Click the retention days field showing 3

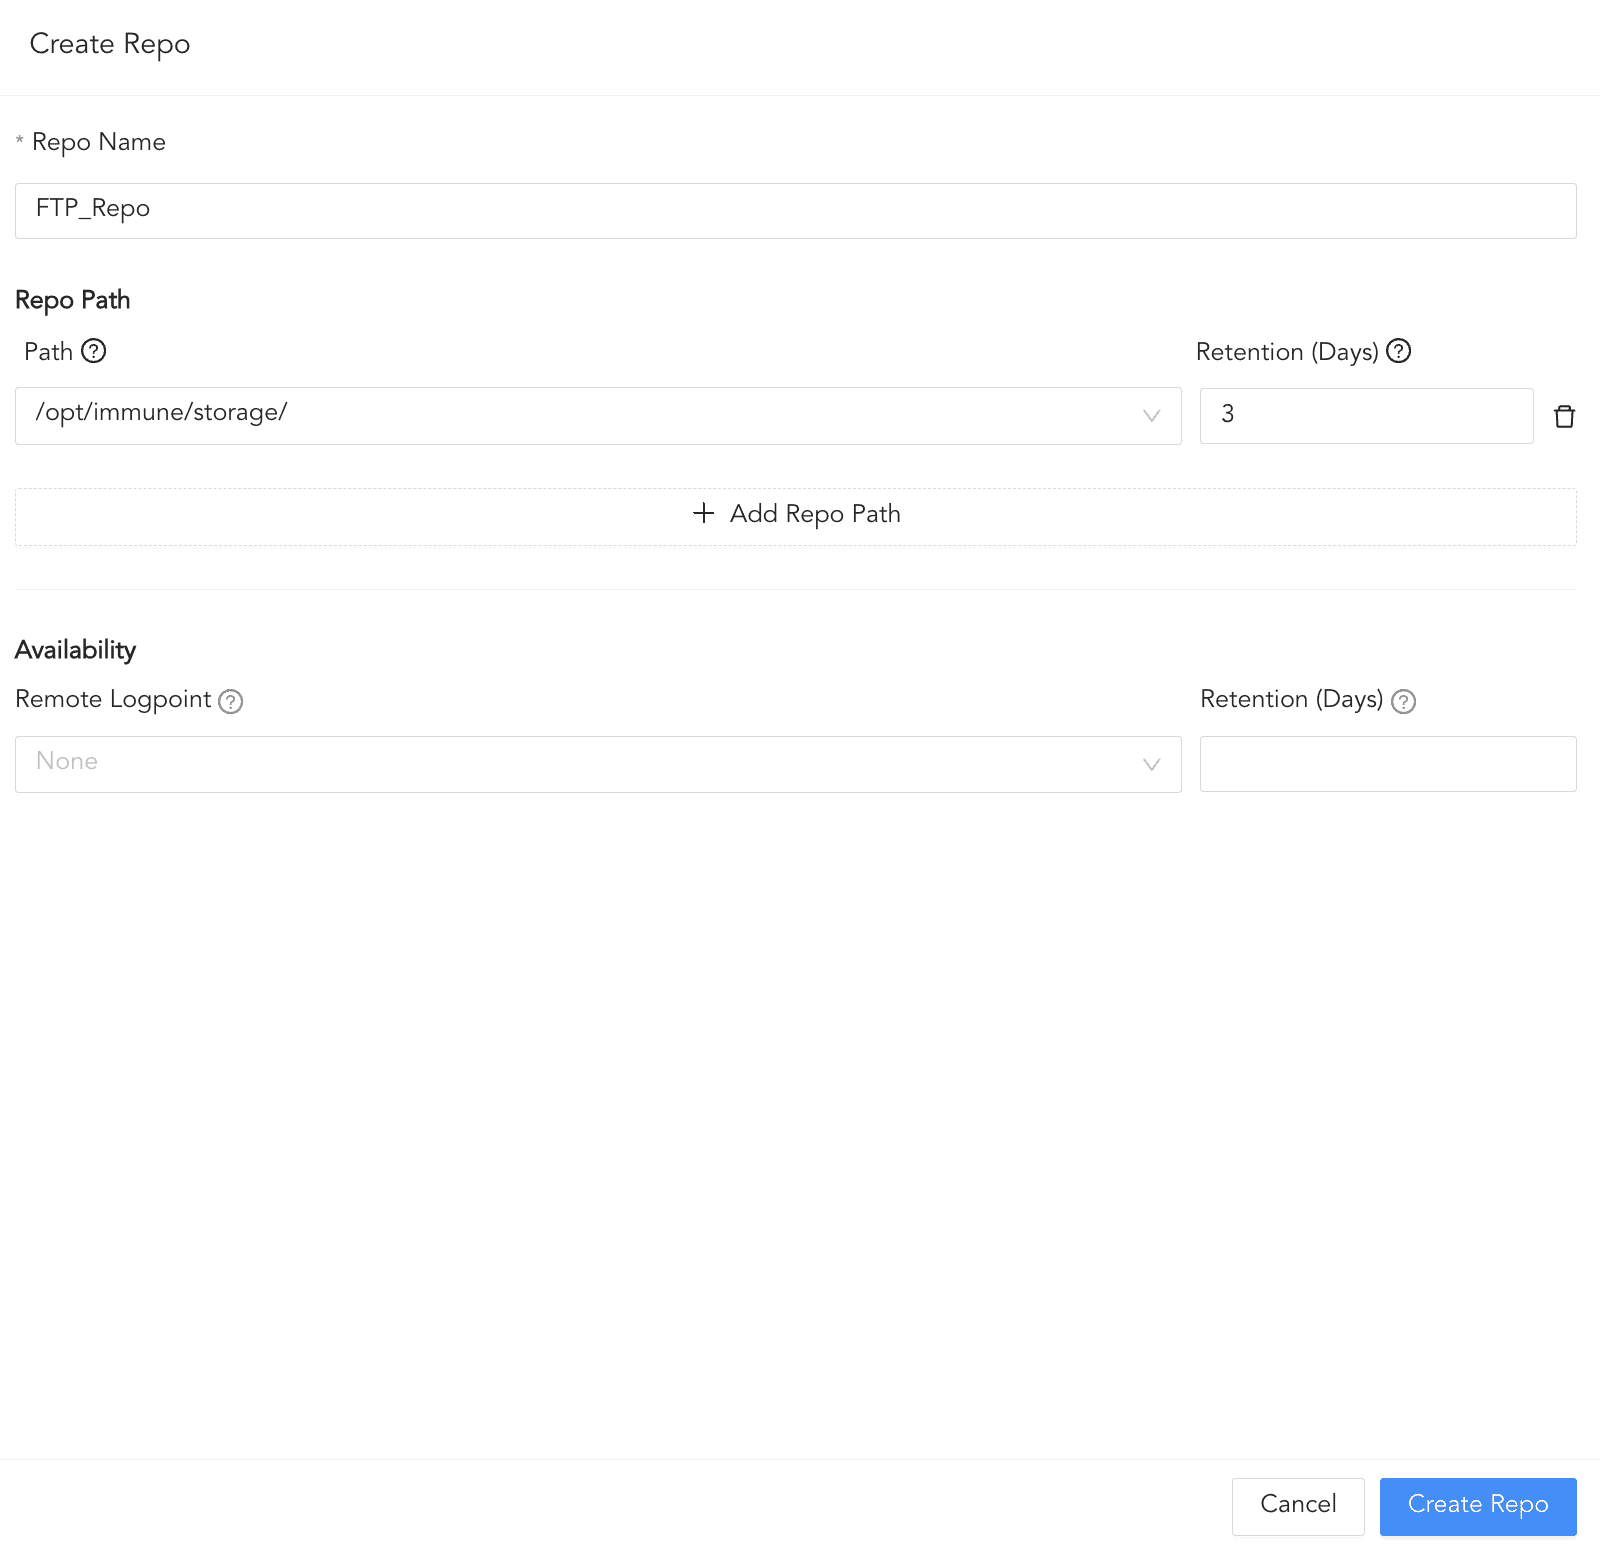[1365, 415]
